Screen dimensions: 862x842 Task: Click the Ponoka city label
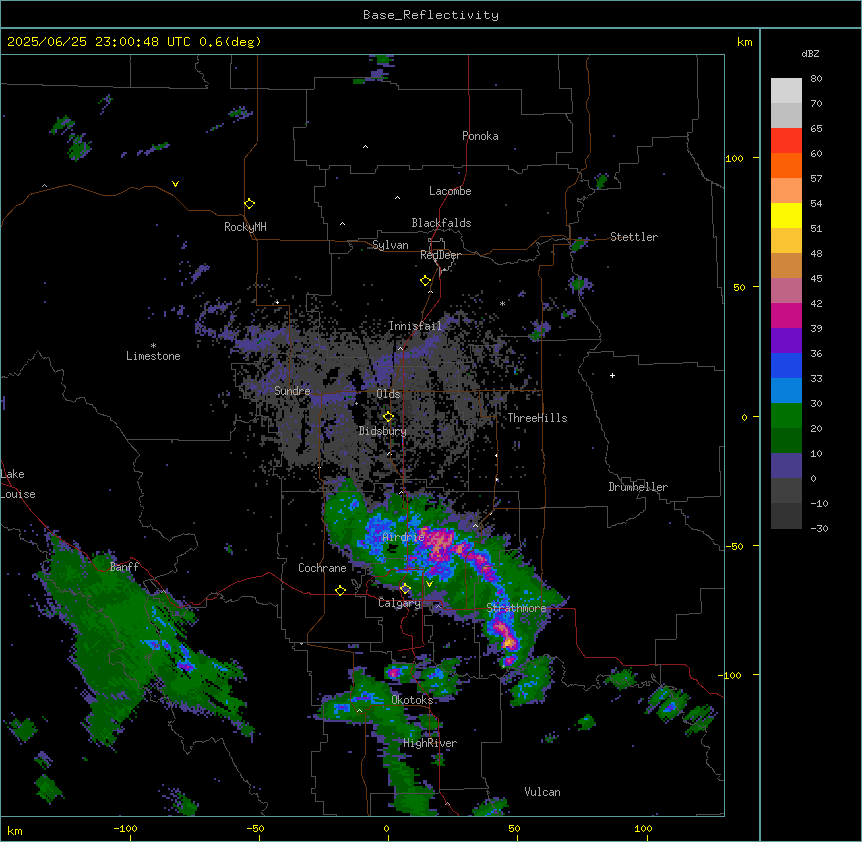click(480, 136)
